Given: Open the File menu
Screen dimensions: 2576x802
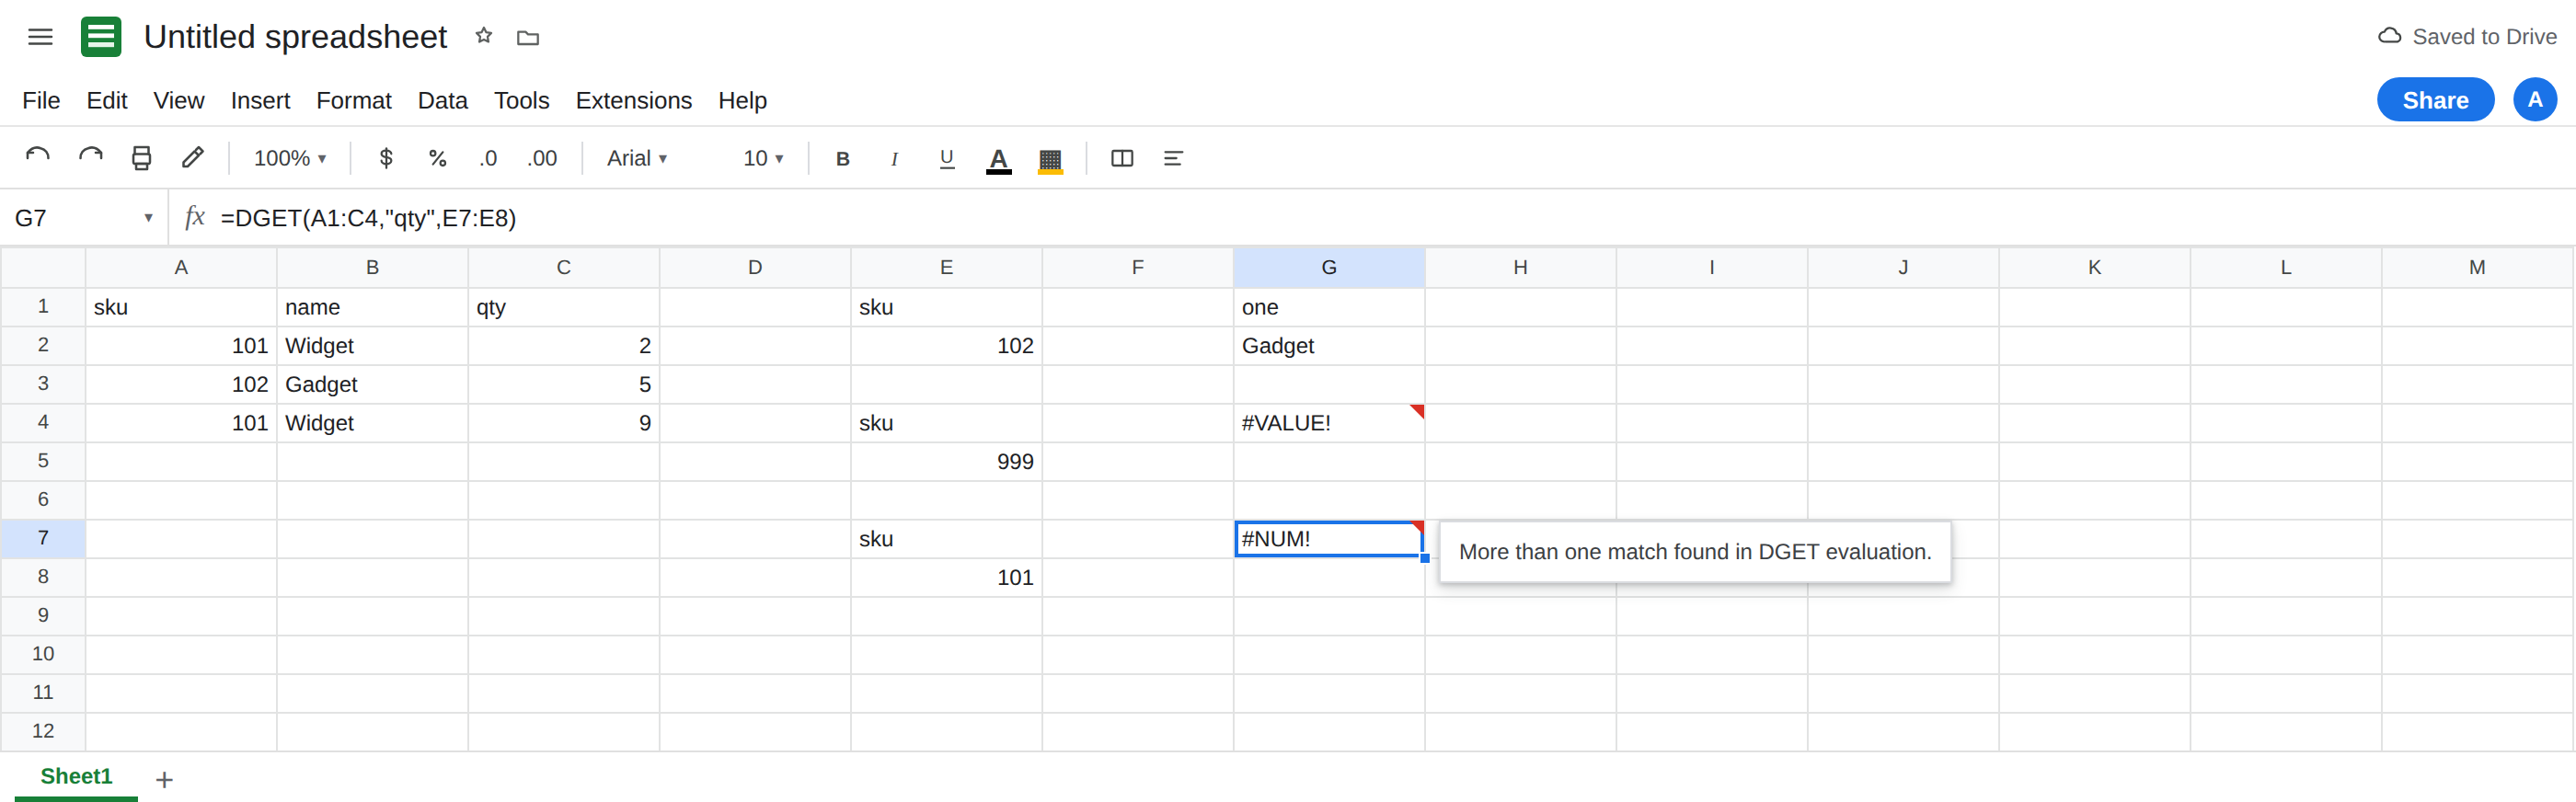Looking at the screenshot, I should click(x=41, y=100).
